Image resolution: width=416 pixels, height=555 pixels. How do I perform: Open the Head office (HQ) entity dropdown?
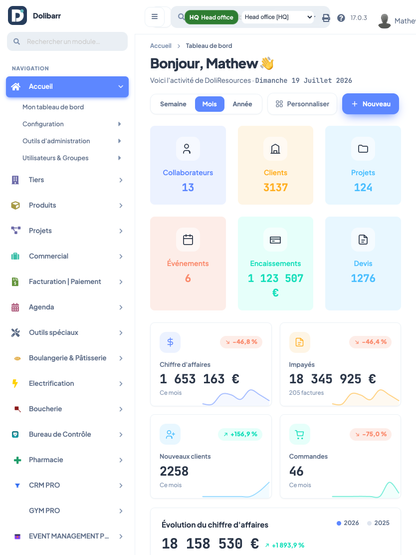279,17
